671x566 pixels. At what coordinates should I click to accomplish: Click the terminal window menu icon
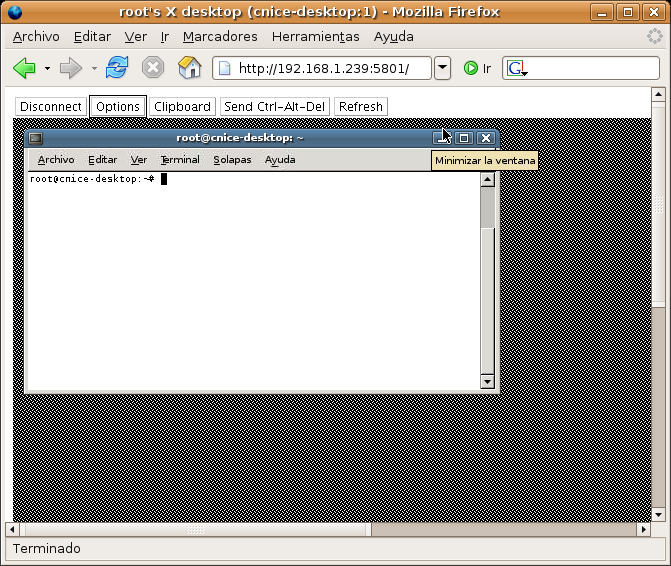click(x=36, y=138)
